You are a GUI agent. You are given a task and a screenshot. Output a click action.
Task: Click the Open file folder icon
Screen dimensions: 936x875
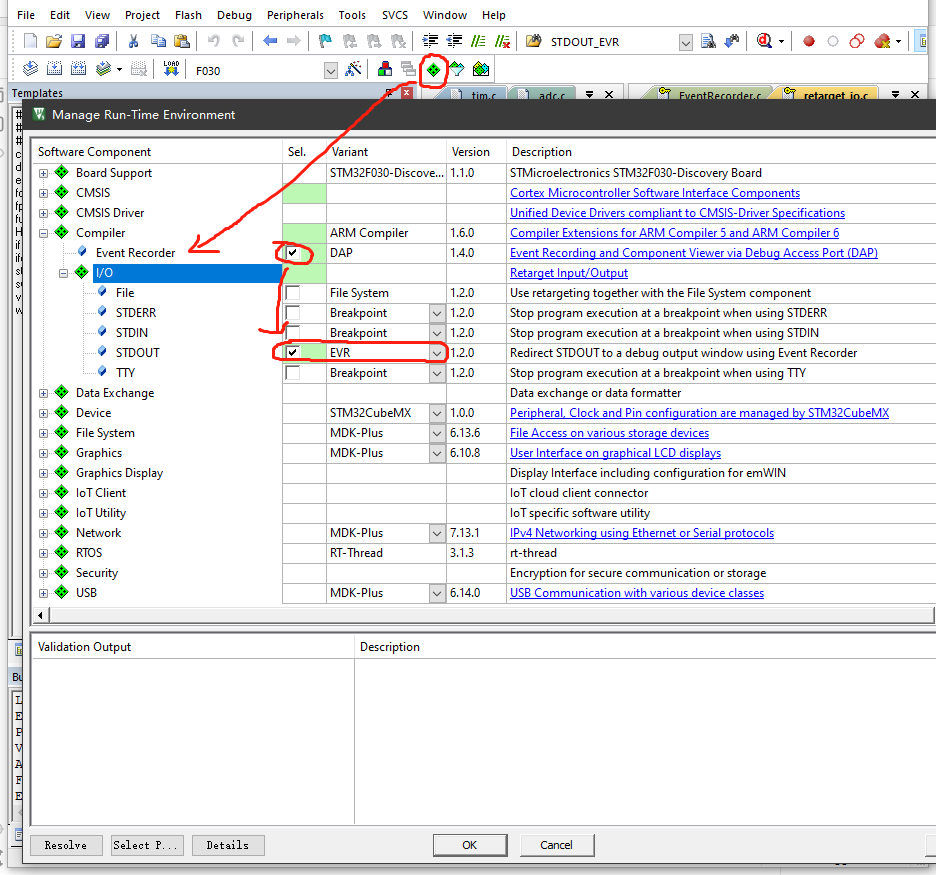click(x=54, y=41)
